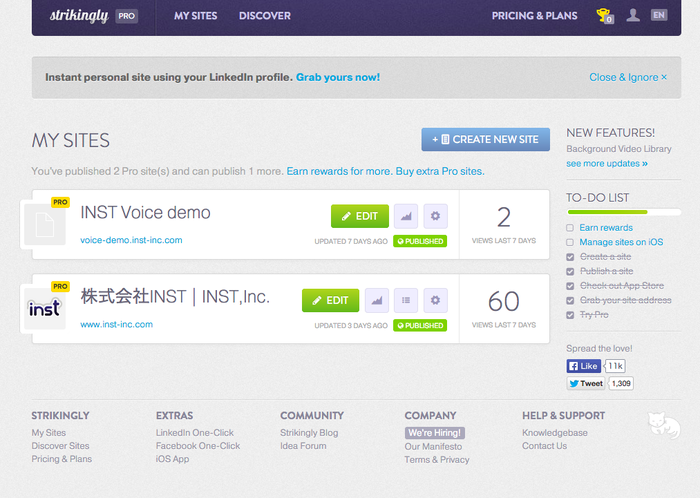
Task: Click the Grab yours now! link
Action: click(x=338, y=77)
